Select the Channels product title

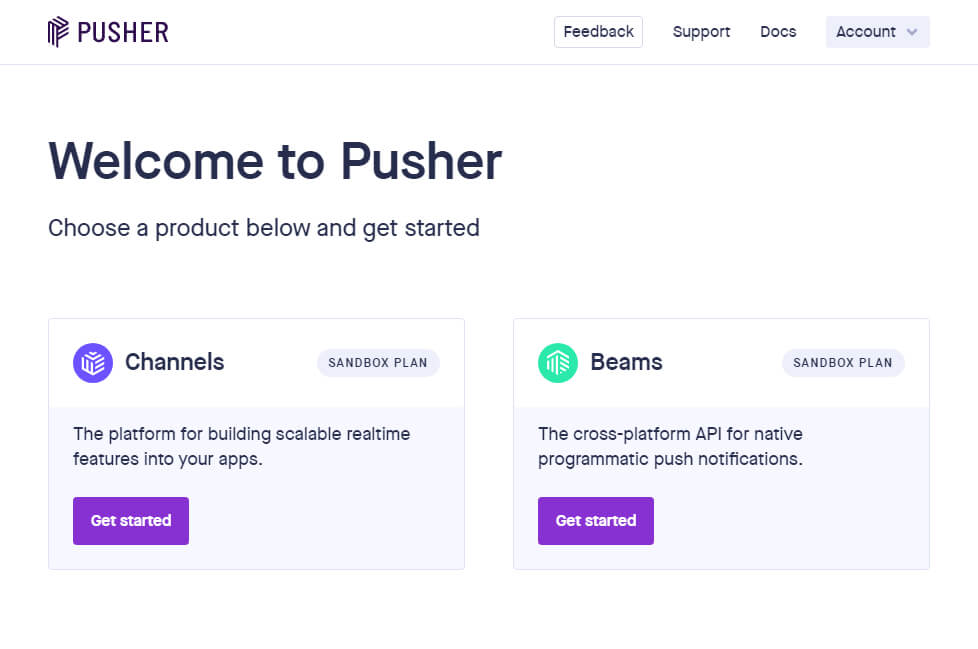click(x=174, y=362)
